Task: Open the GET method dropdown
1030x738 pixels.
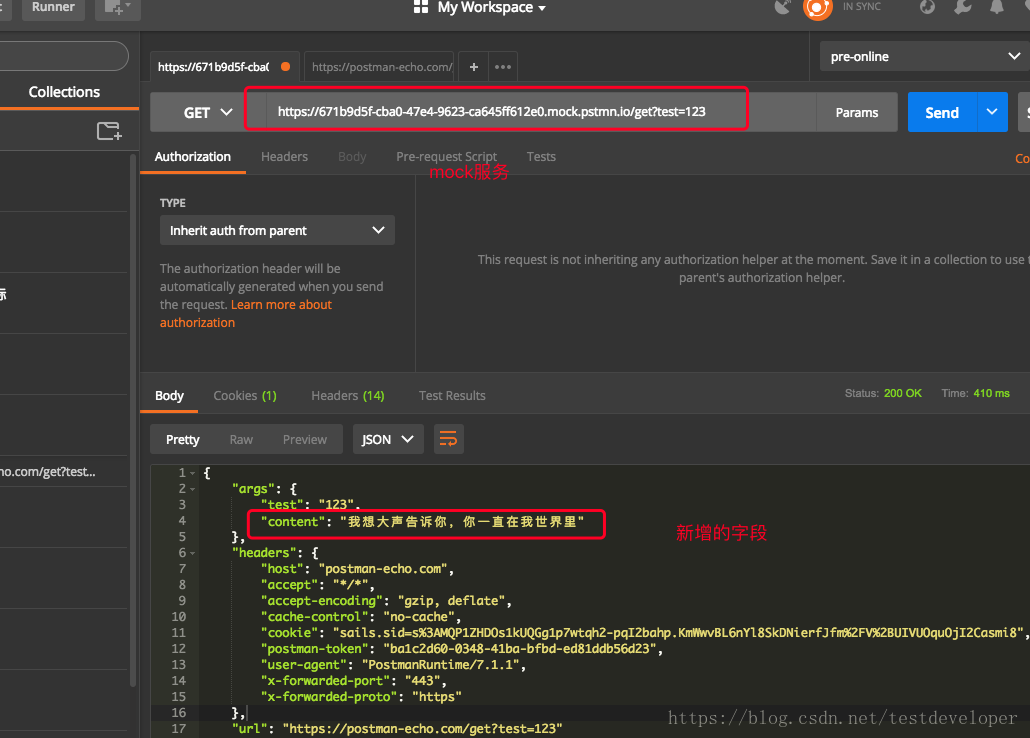Action: 208,113
